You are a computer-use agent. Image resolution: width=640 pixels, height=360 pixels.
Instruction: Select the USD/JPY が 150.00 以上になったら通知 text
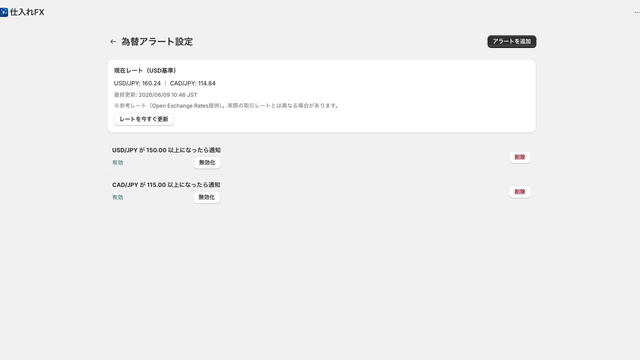click(x=167, y=150)
